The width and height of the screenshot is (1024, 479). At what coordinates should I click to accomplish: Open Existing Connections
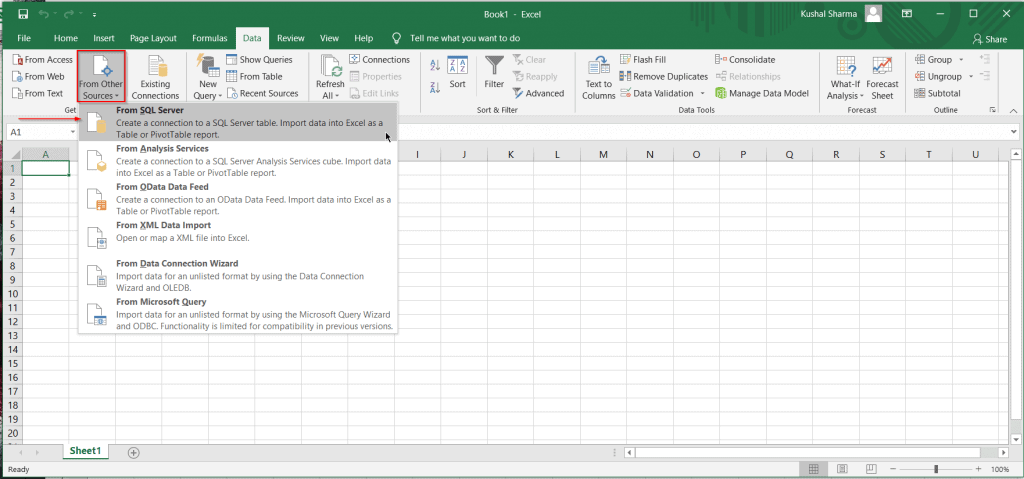click(x=155, y=77)
